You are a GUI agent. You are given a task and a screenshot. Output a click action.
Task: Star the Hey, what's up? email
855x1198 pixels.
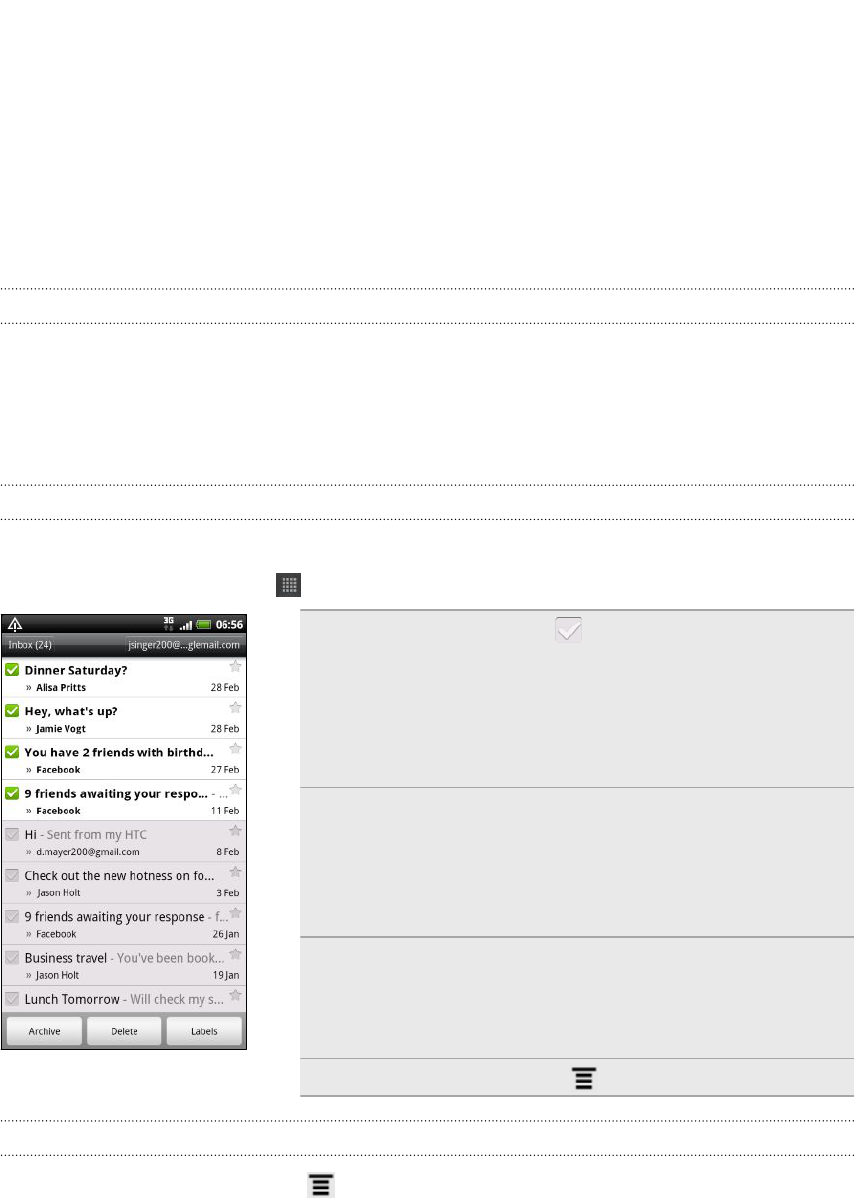pos(235,707)
